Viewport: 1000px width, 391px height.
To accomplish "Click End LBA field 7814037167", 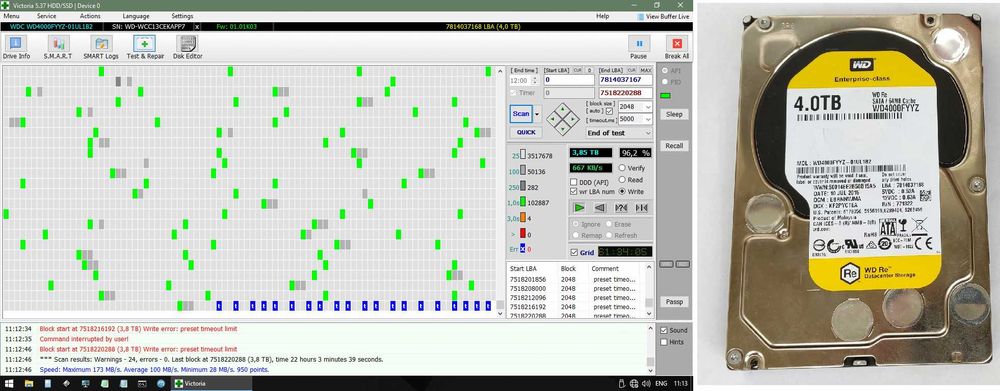I will (625, 80).
